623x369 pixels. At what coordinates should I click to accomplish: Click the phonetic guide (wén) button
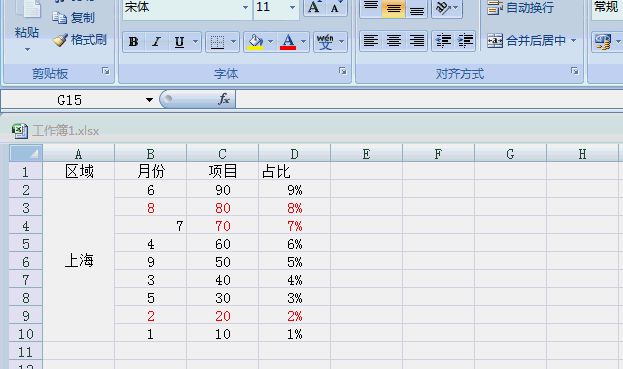coord(325,42)
